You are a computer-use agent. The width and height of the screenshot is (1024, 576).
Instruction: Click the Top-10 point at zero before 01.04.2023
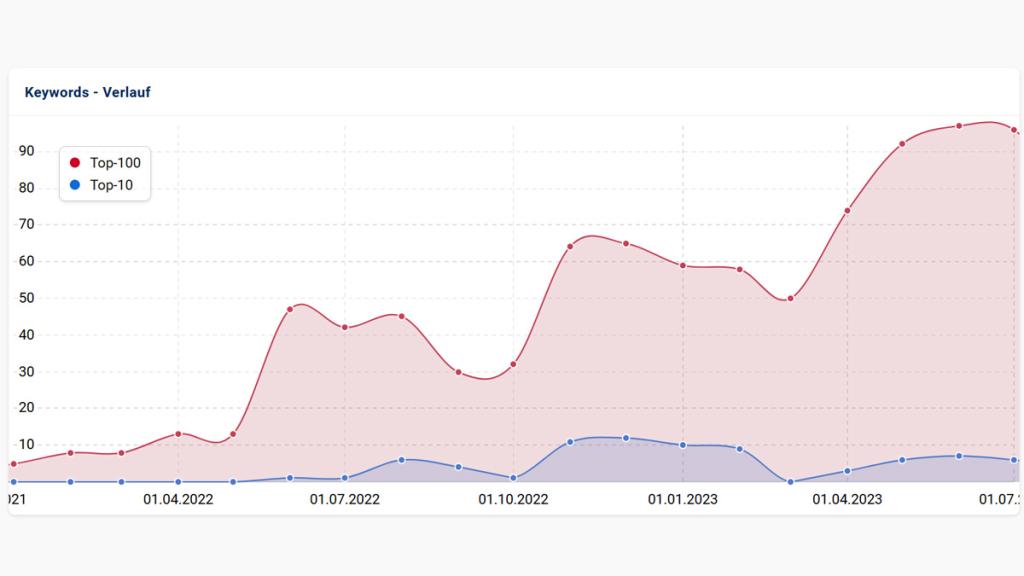[x=790, y=482]
